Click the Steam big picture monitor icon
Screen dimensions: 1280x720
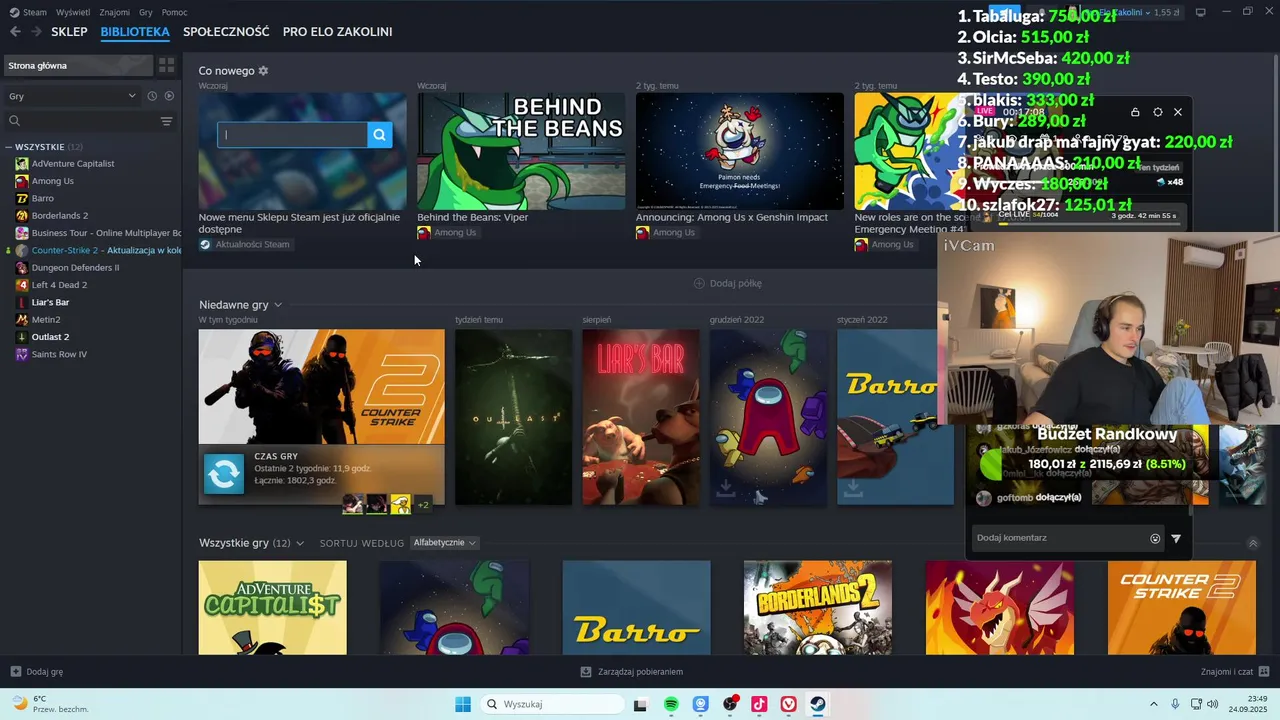click(x=1201, y=12)
